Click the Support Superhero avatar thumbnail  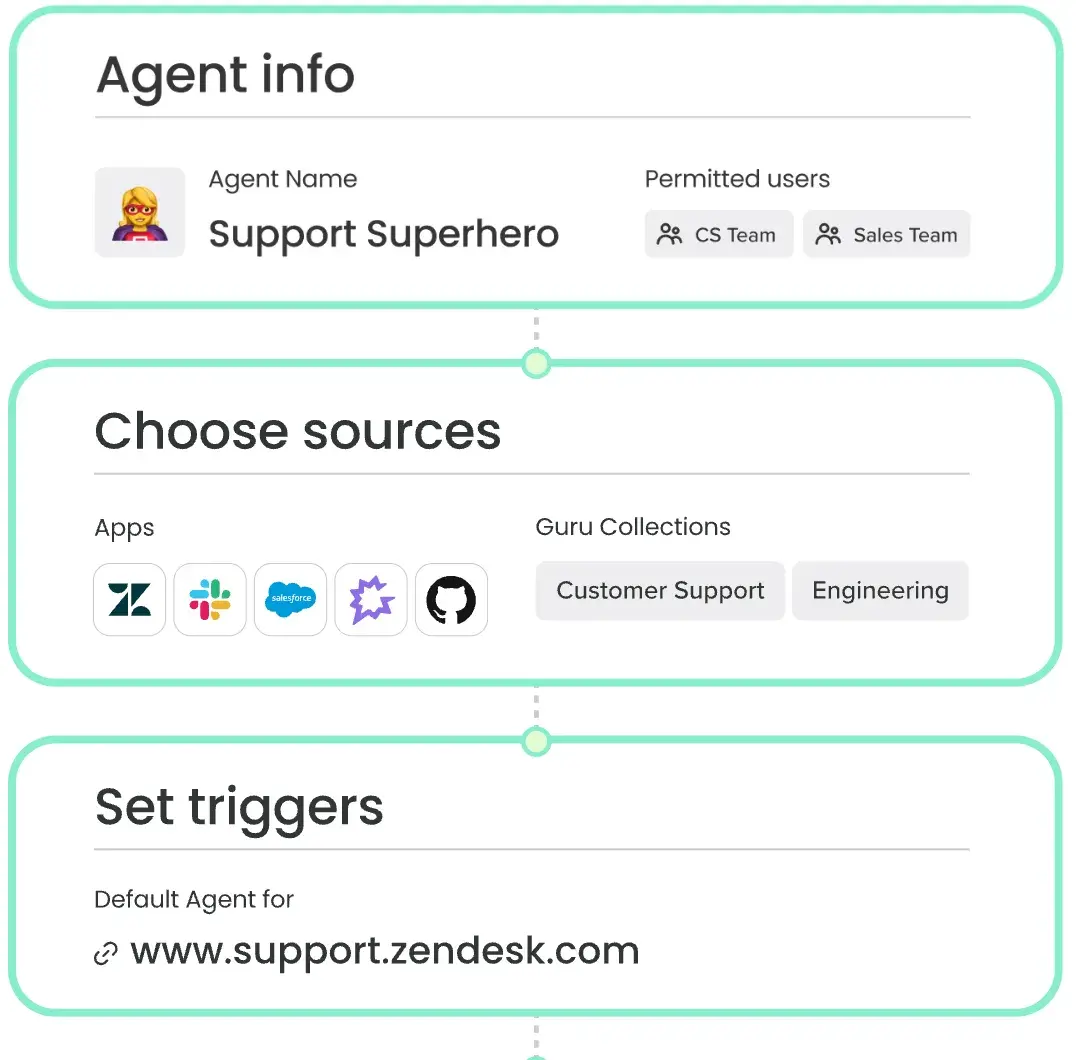(x=139, y=212)
